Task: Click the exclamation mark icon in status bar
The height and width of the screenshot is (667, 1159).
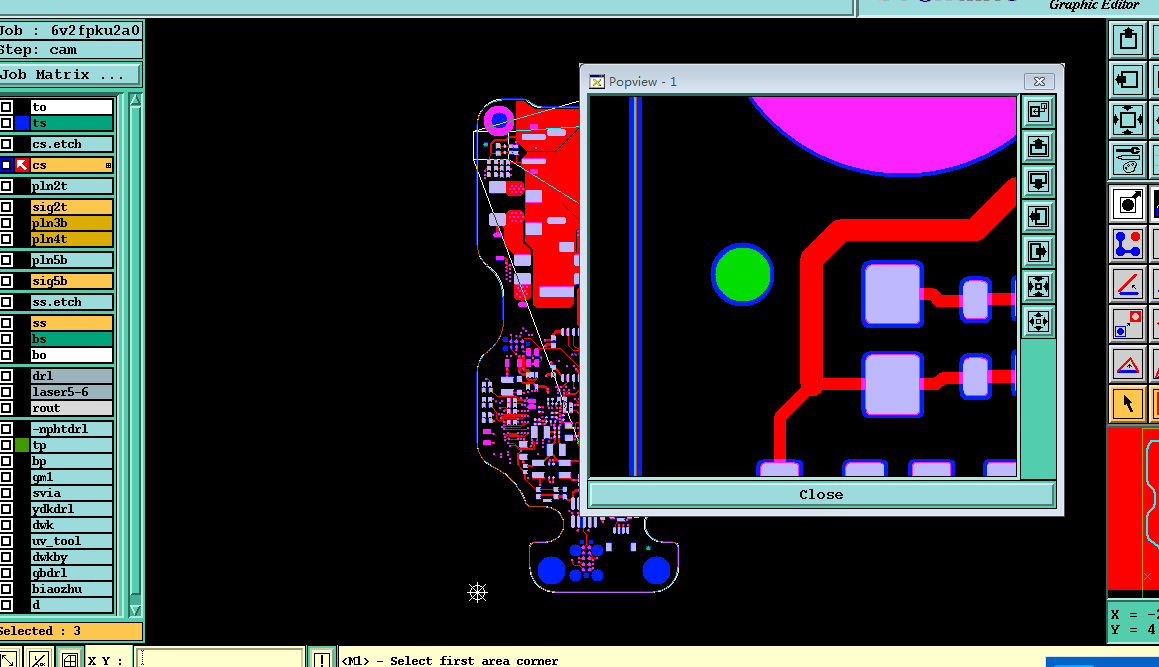Action: click(322, 658)
